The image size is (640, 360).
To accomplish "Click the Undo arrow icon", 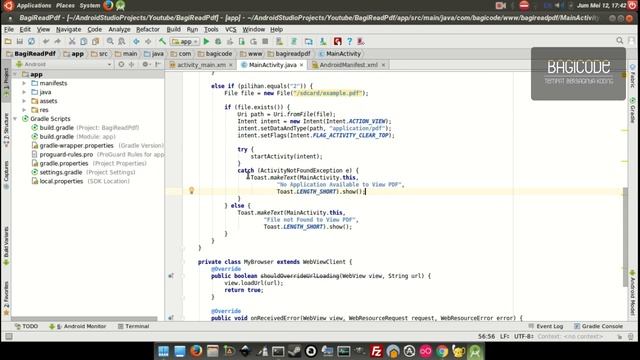I will click(46, 41).
